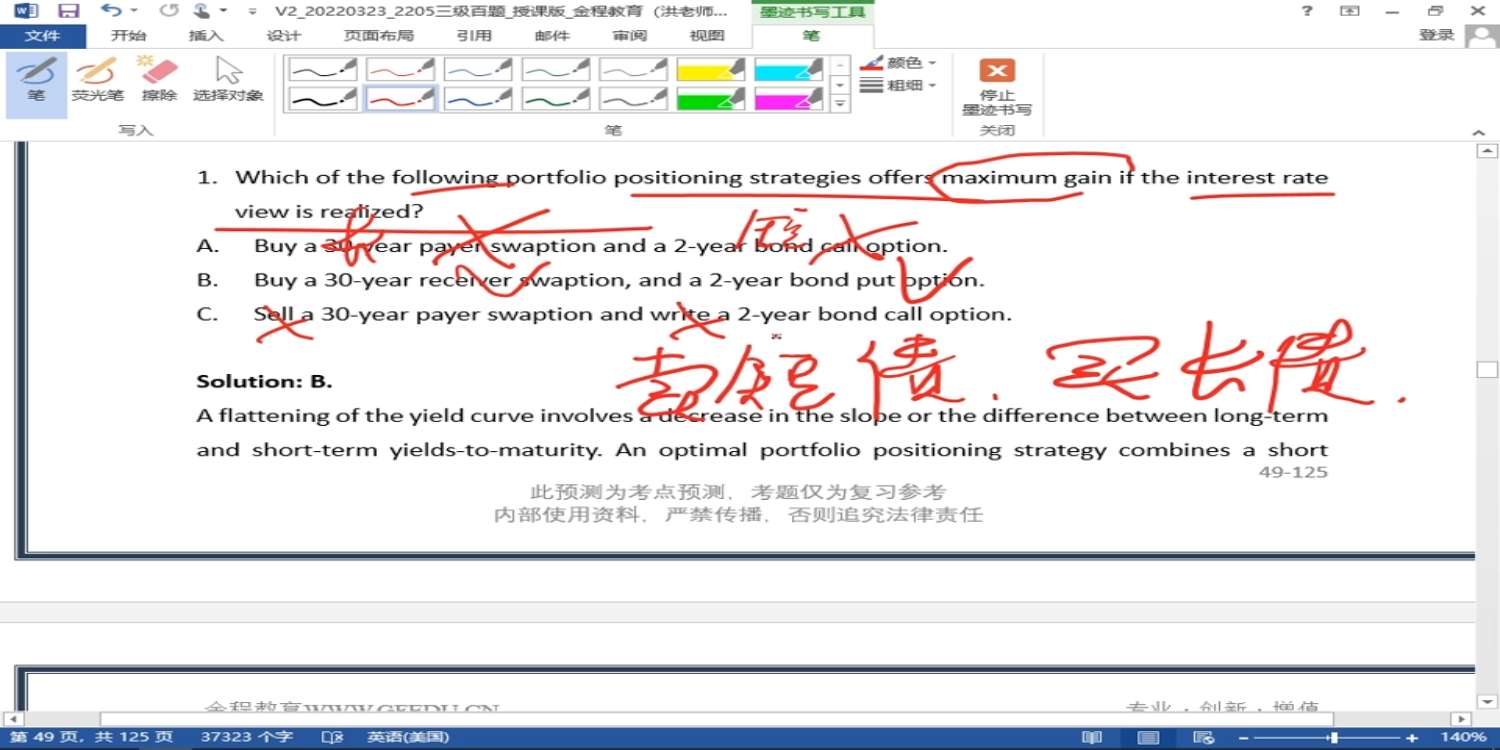Click 停止墨迹书写 to stop inking
Viewport: 1500px width, 750px height.
click(997, 87)
